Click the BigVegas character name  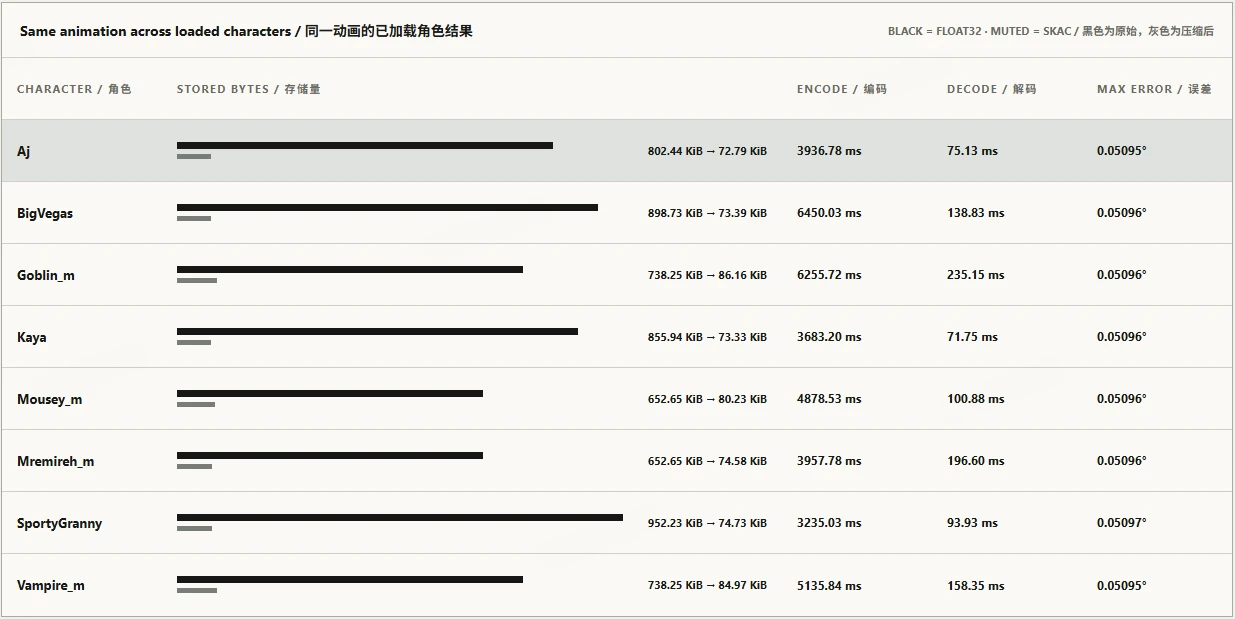tap(45, 213)
